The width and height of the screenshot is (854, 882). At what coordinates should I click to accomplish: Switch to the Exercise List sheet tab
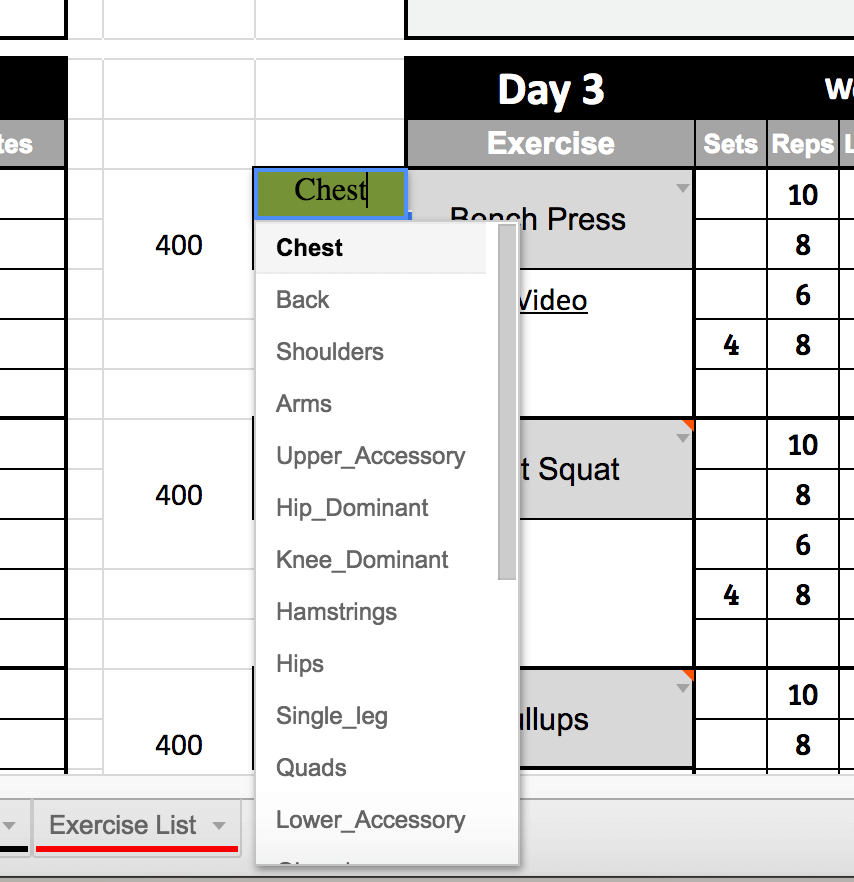coord(123,826)
